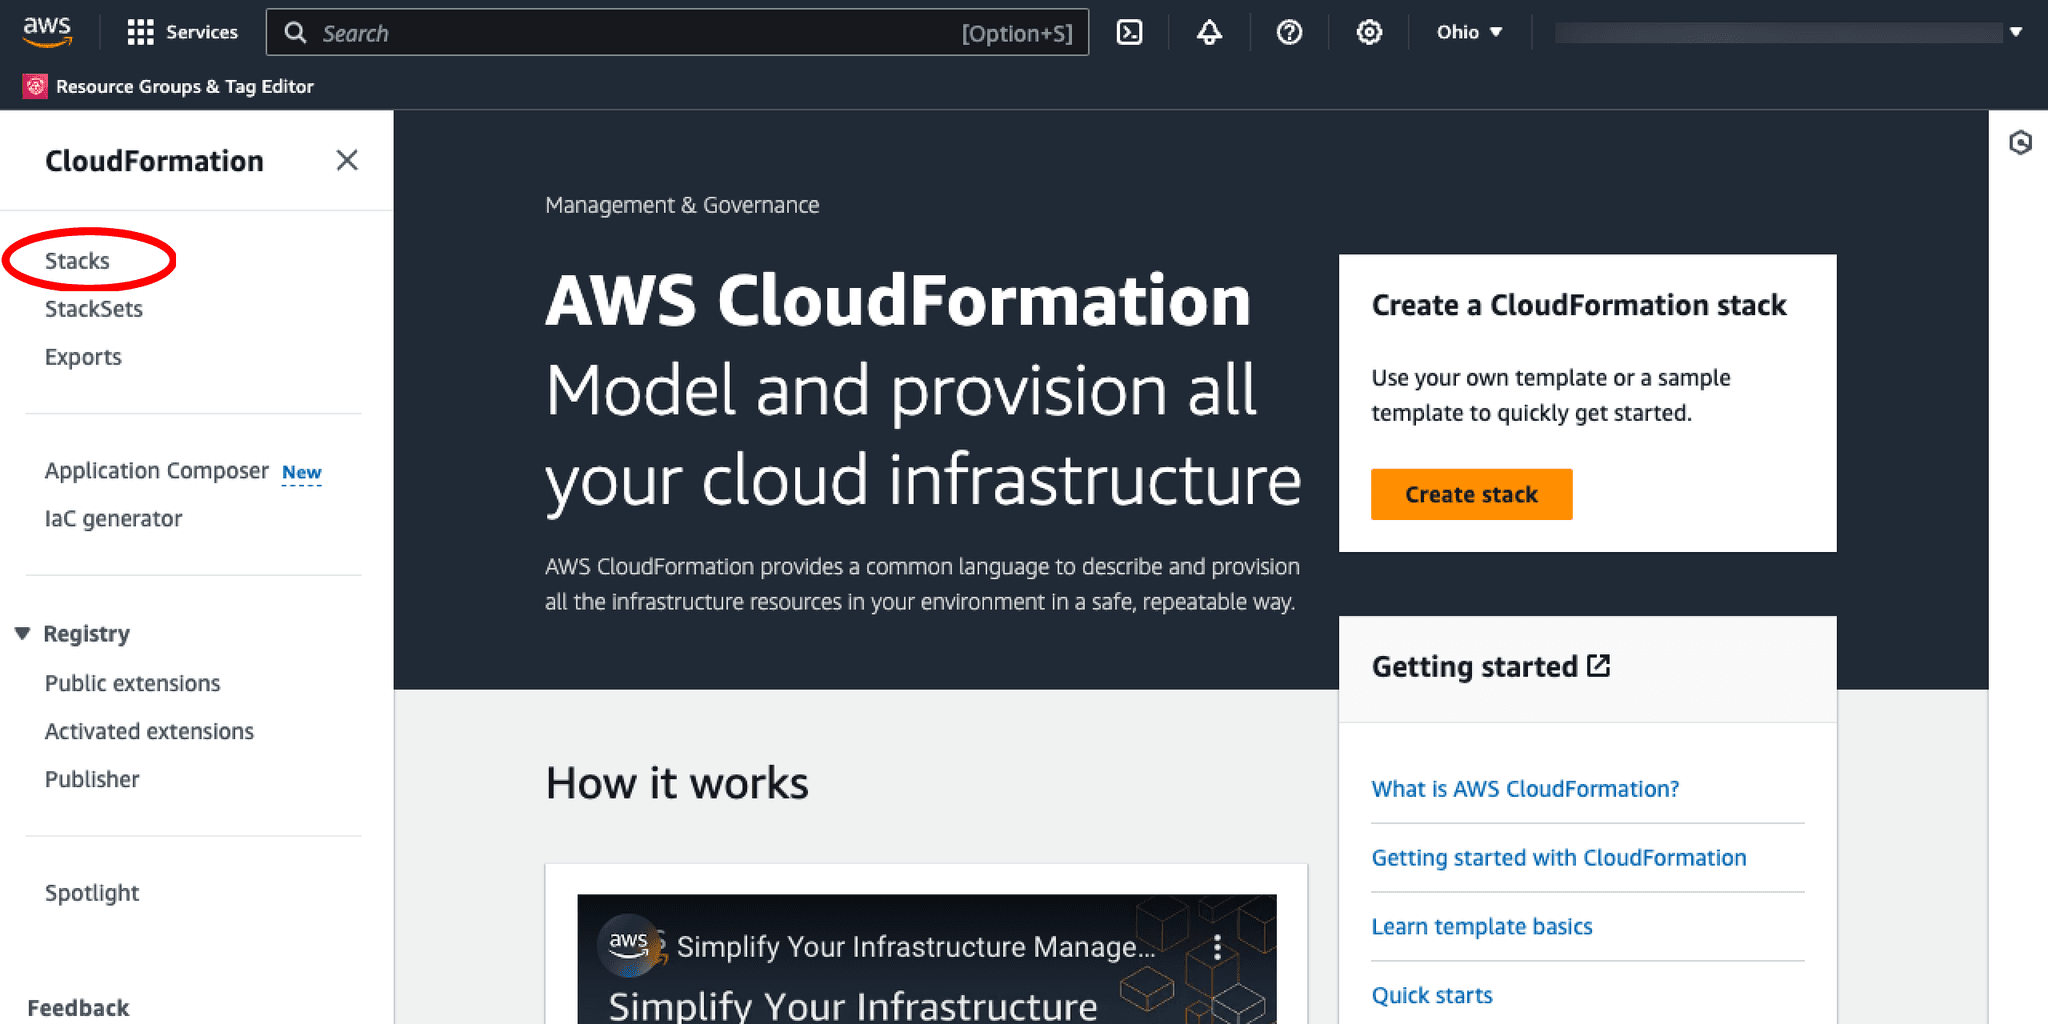Open the video options three-dot menu
2048x1024 pixels.
1217,947
